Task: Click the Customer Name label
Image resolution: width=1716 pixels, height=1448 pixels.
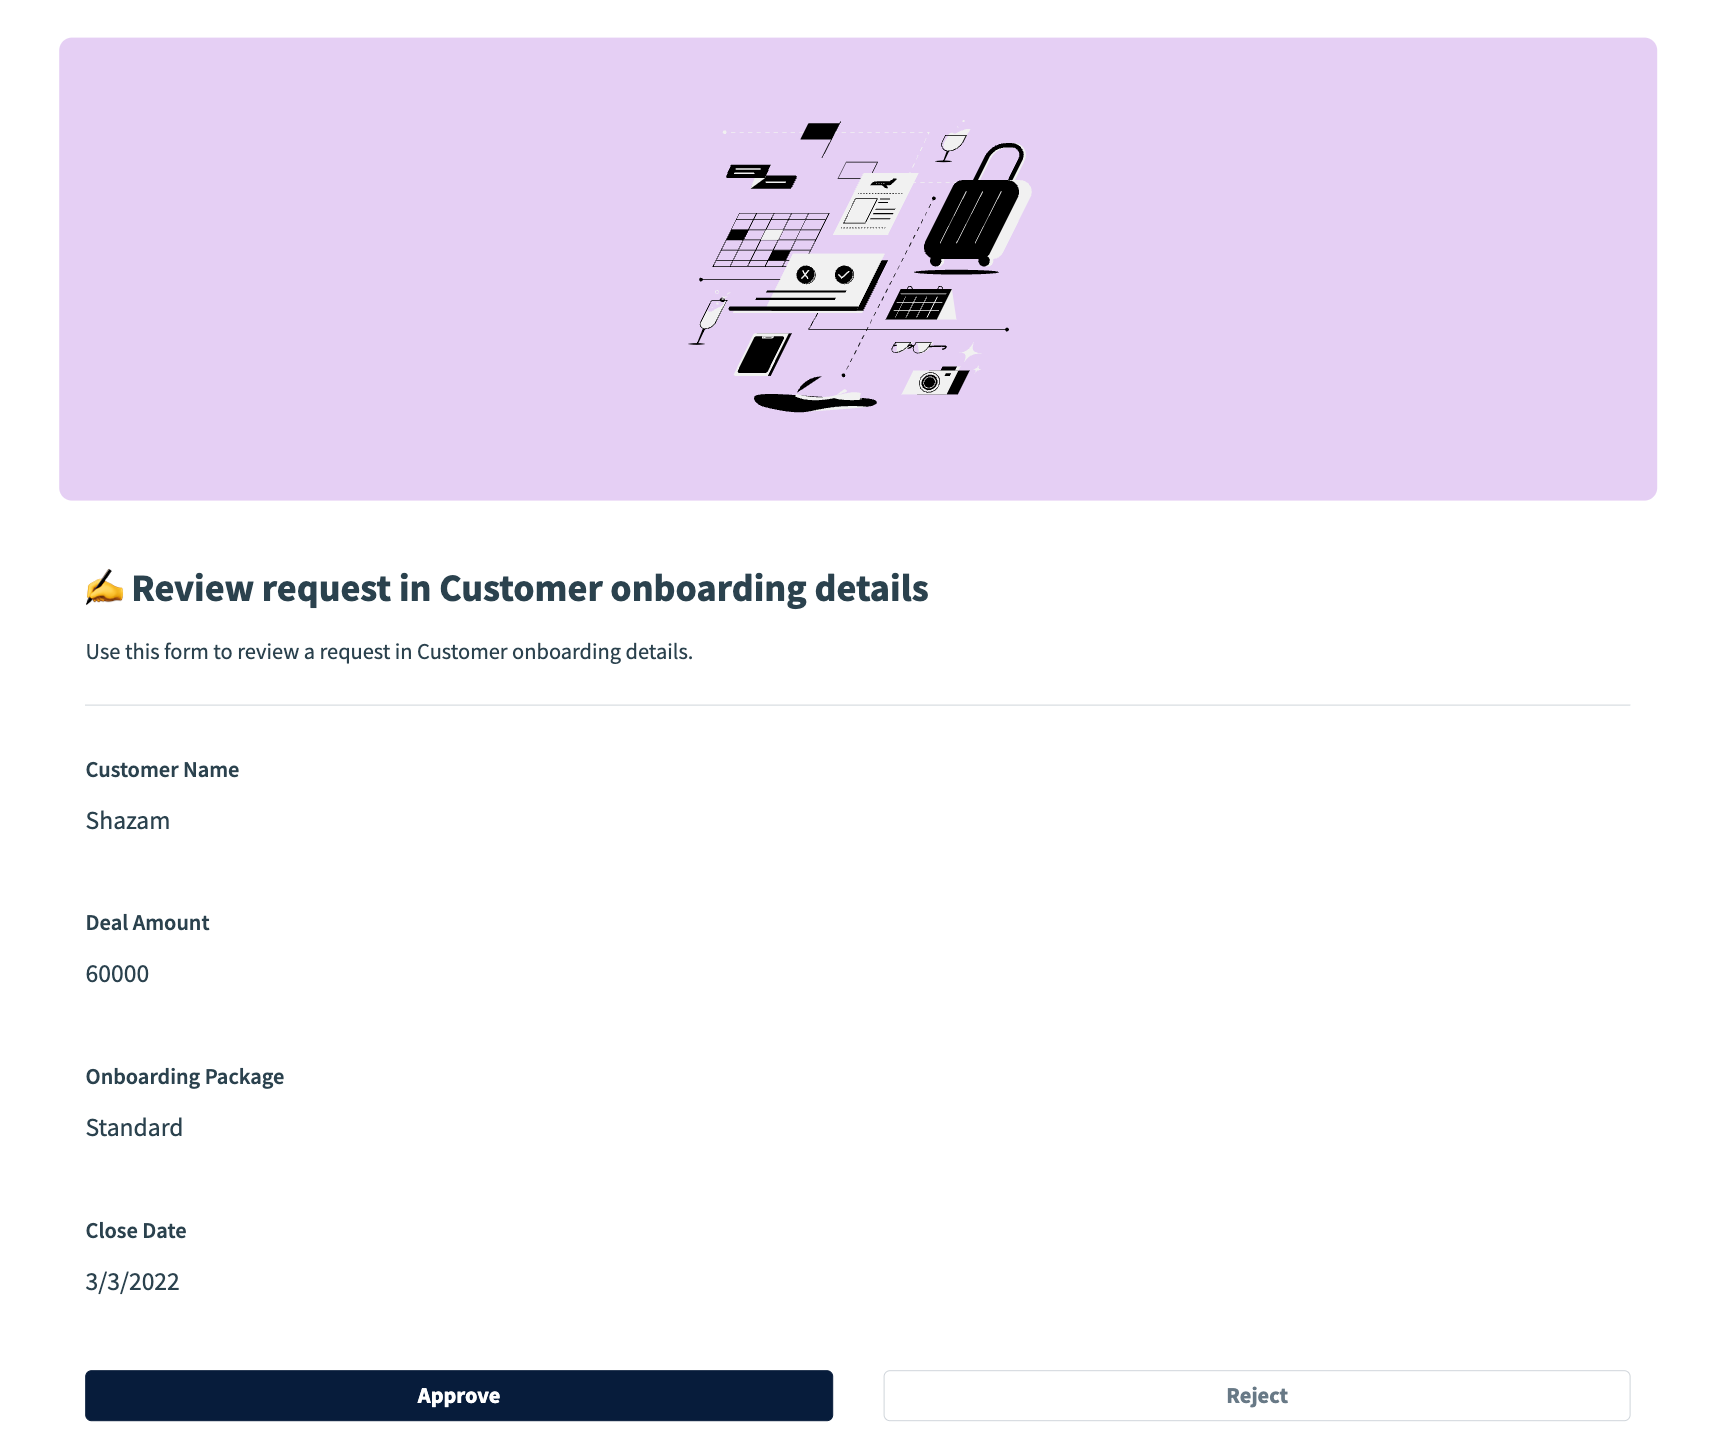Action: point(162,770)
